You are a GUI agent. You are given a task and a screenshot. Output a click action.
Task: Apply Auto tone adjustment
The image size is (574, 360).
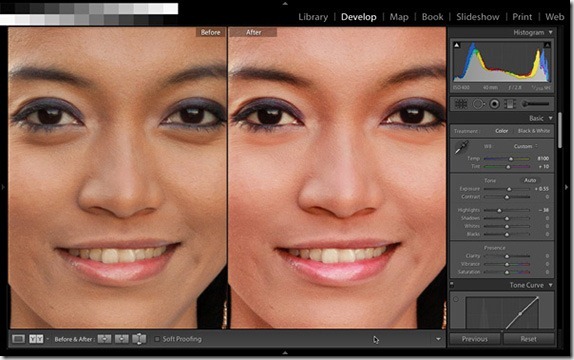tap(530, 180)
